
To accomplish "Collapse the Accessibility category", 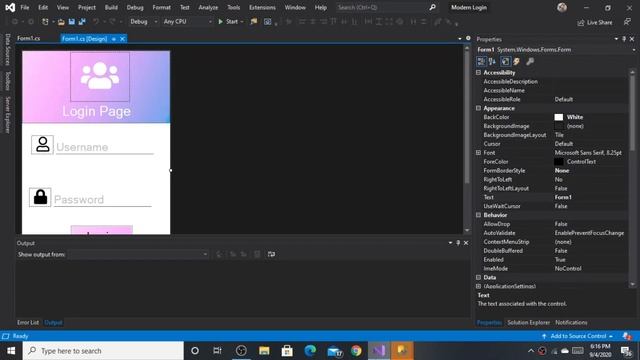I will tap(478, 73).
